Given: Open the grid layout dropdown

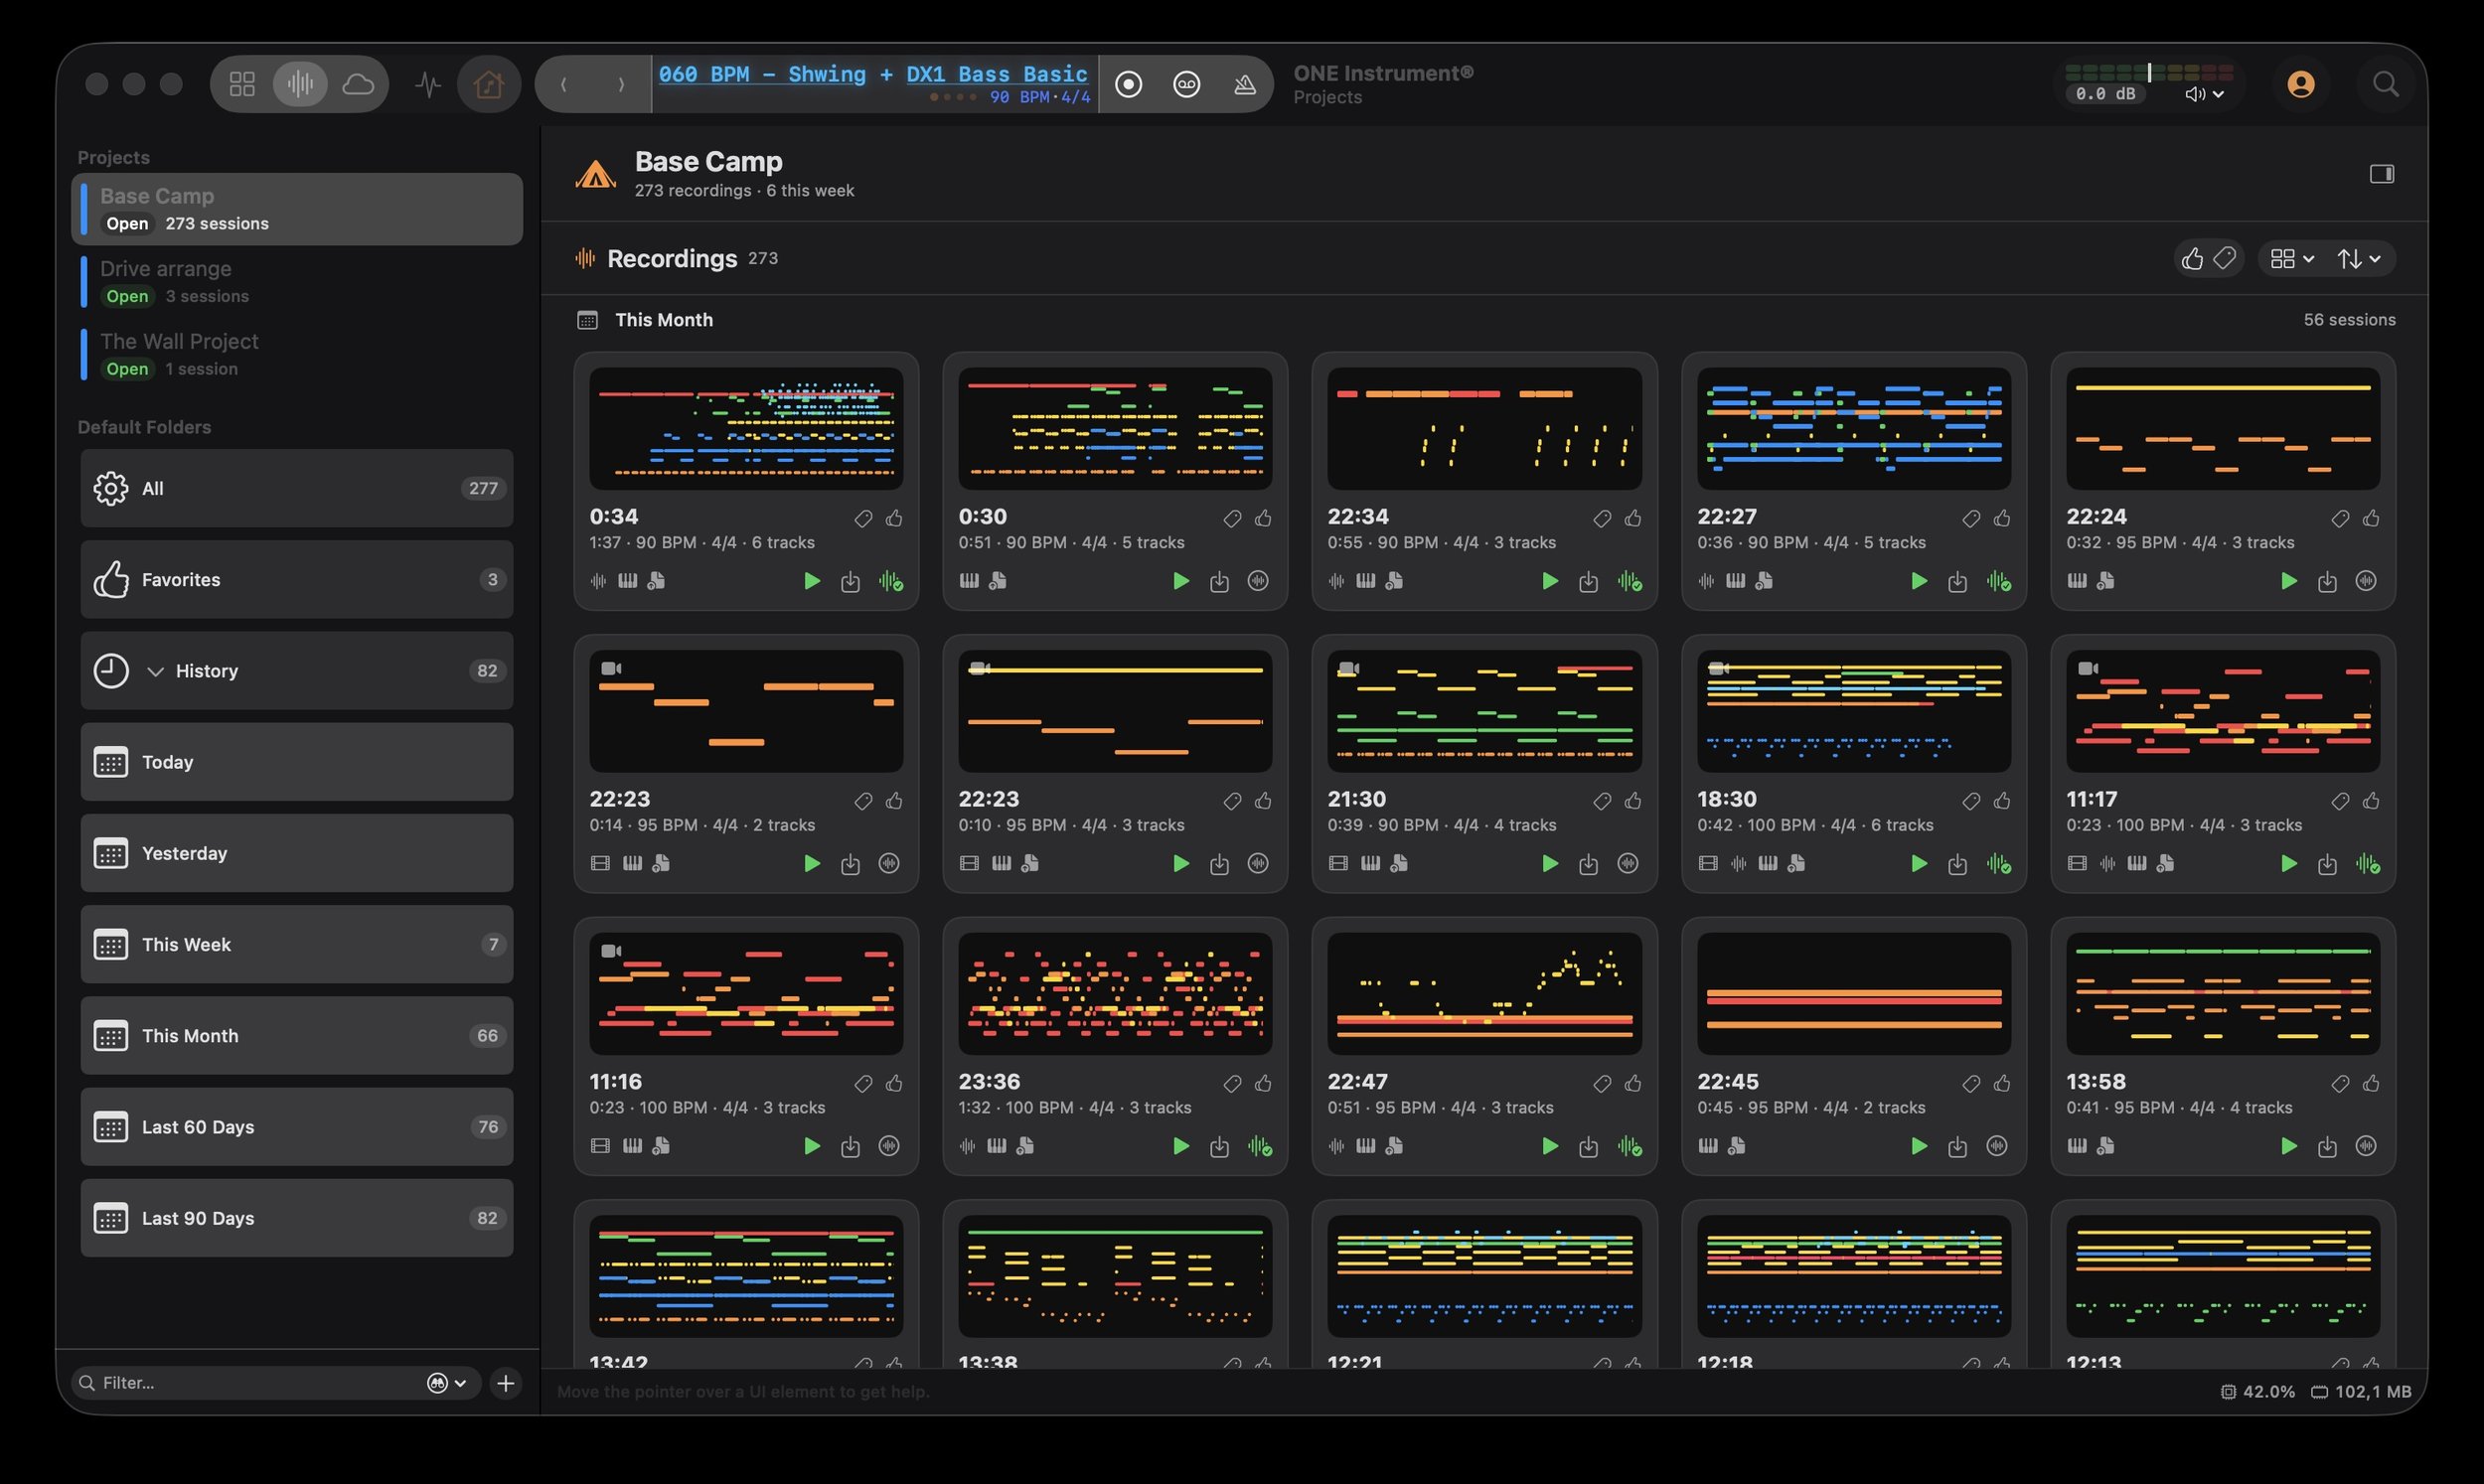Looking at the screenshot, I should coord(2291,259).
